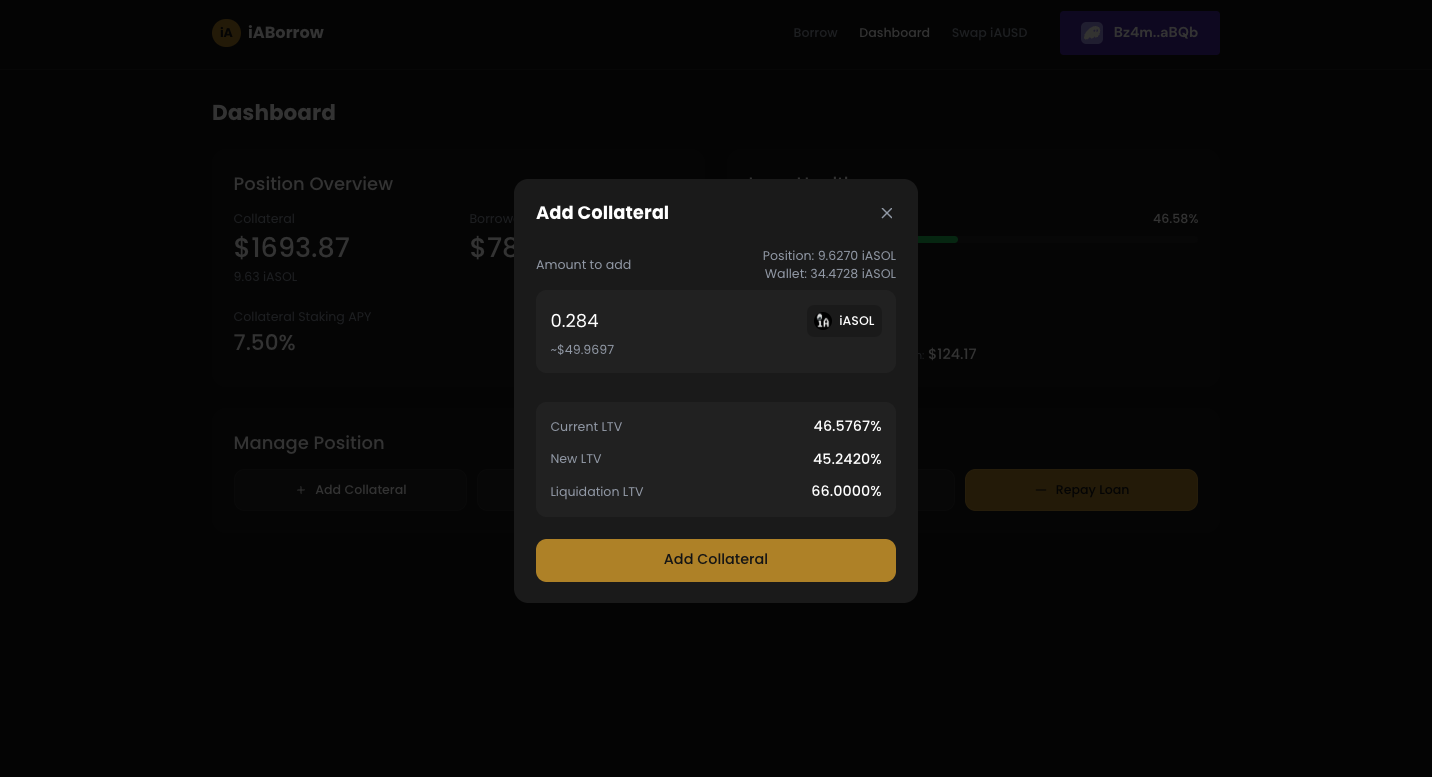Click the Position: 9.6270 iASOL text
This screenshot has height=777, width=1432.
(829, 256)
